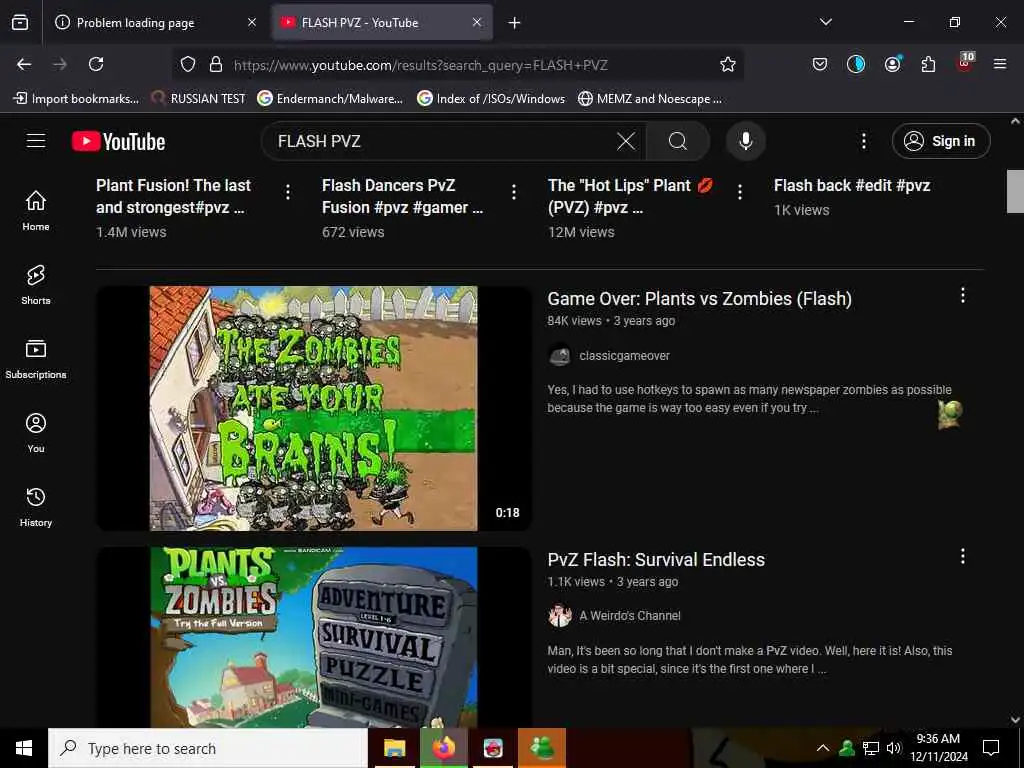The width and height of the screenshot is (1024, 768).
Task: Open options for Flash Dancers short
Action: pyautogui.click(x=514, y=191)
